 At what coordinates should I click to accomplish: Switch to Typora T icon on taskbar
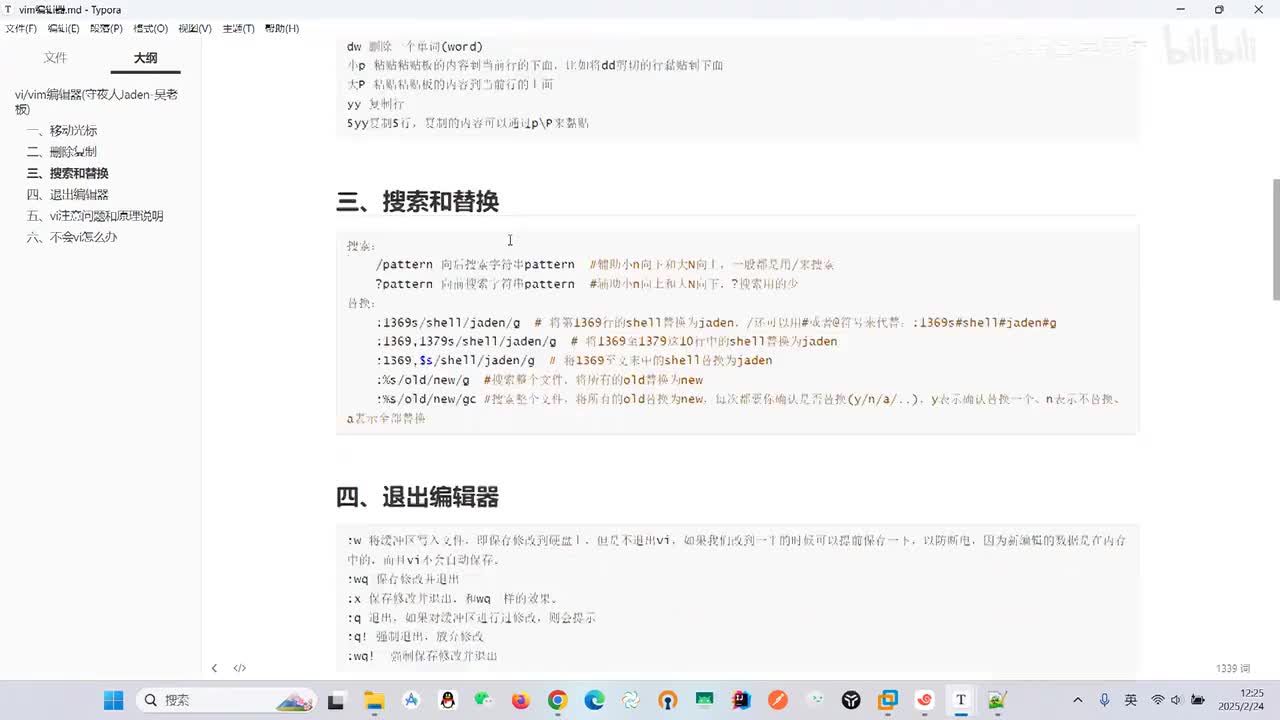[961, 700]
